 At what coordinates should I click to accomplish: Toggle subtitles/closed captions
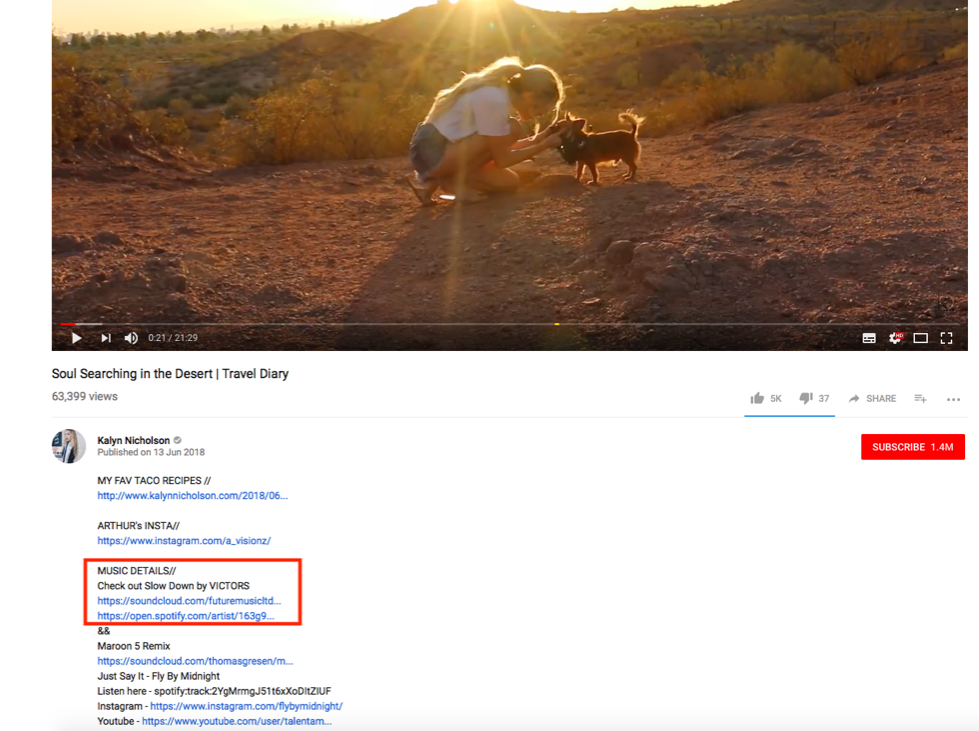coord(868,338)
